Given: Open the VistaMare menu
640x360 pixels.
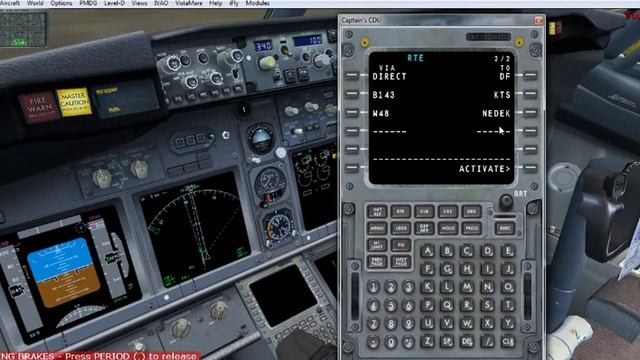Looking at the screenshot, I should tap(189, 3).
